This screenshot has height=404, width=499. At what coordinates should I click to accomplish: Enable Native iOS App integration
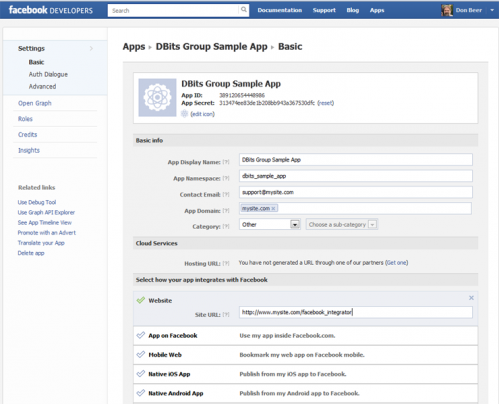coord(141,374)
